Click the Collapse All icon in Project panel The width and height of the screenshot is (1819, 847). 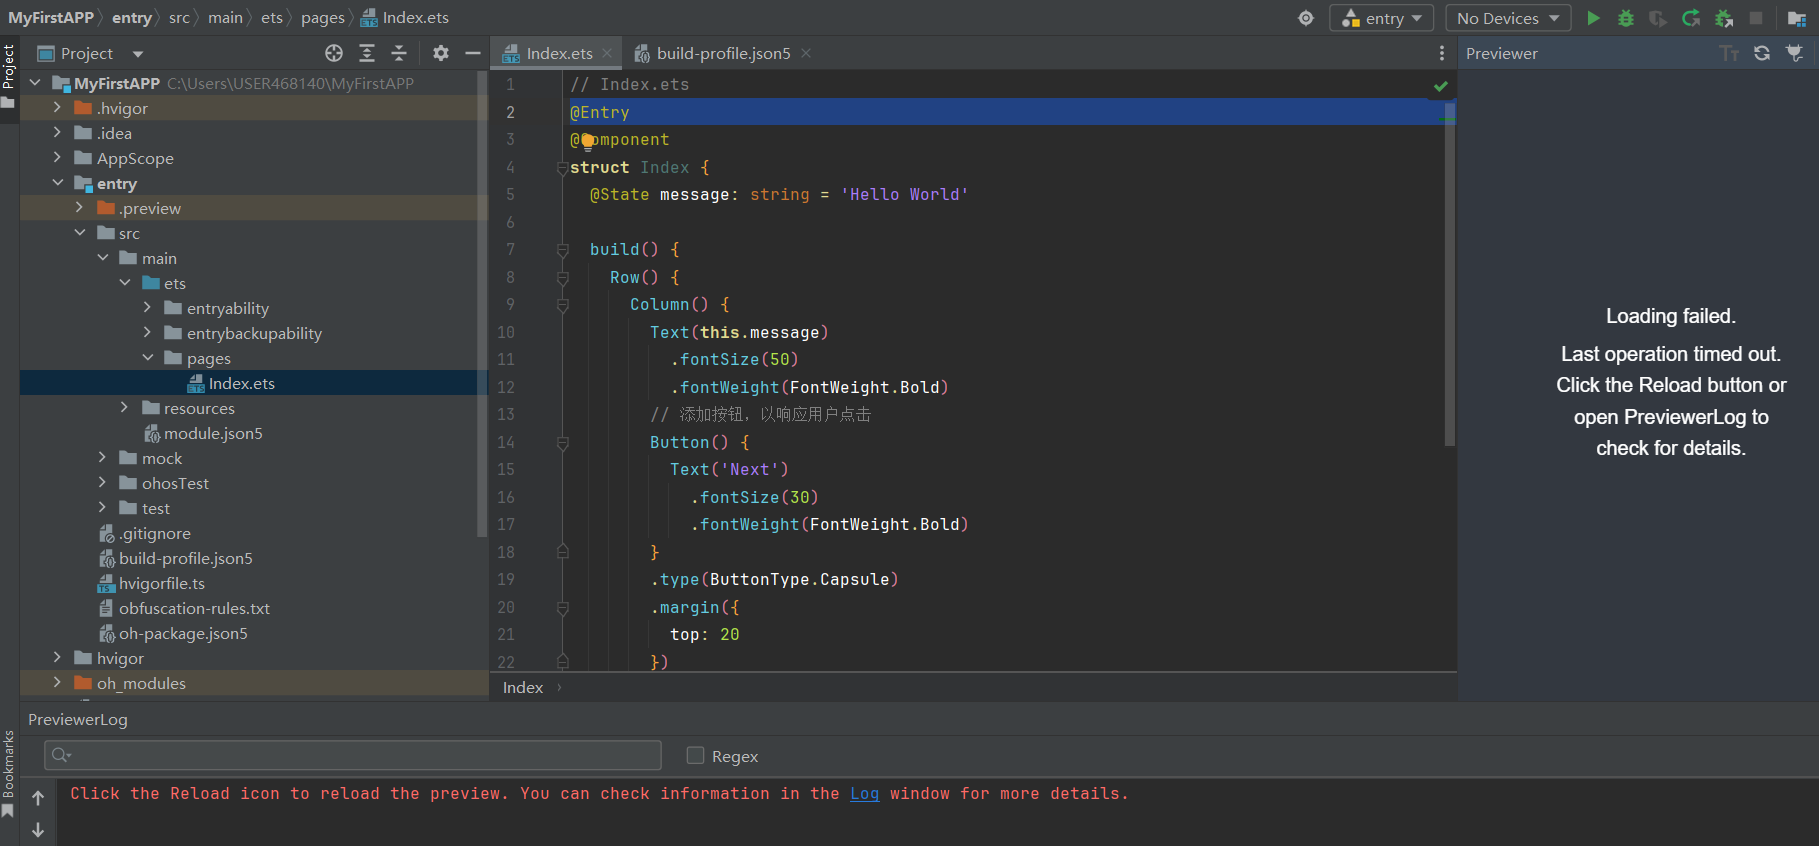click(399, 53)
